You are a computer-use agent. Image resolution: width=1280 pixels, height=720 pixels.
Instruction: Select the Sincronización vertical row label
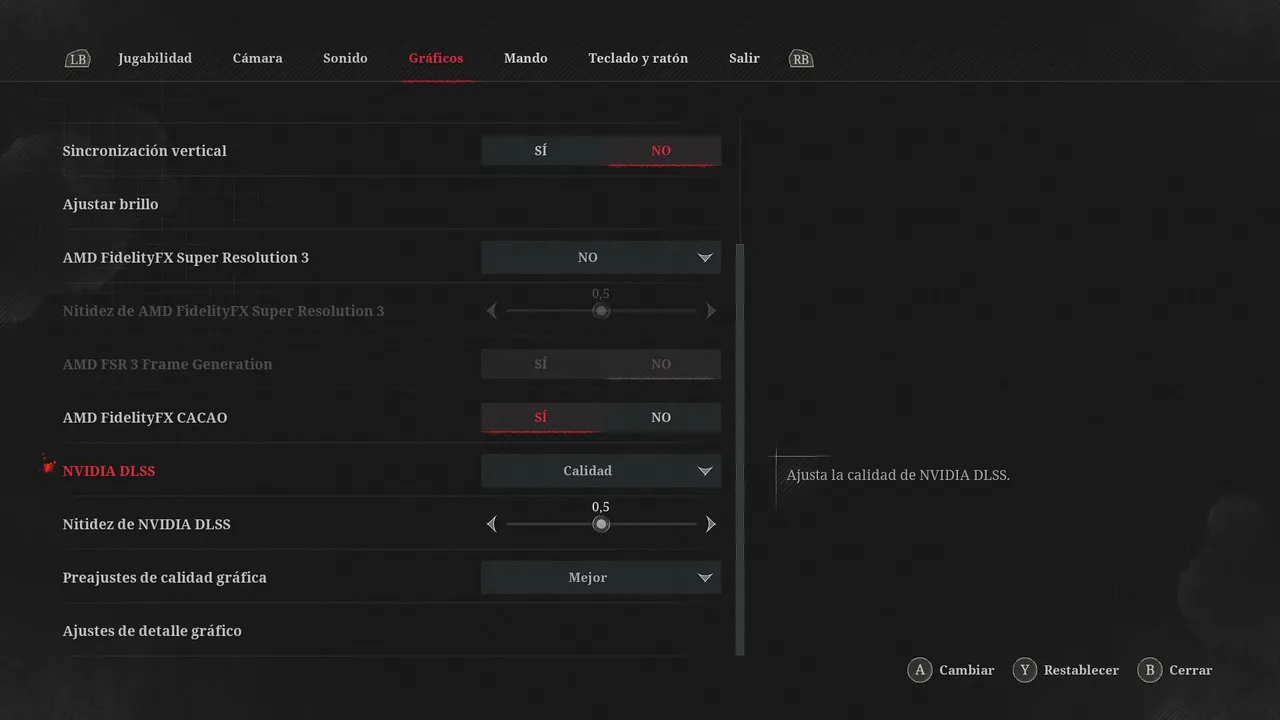[145, 151]
